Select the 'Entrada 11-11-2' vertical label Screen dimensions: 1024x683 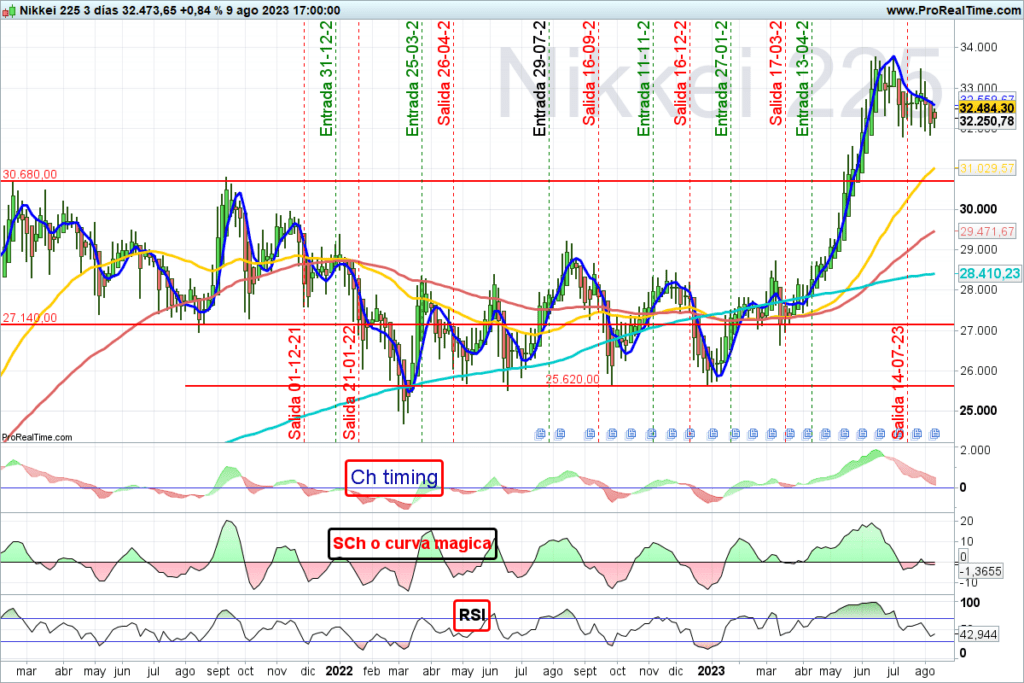[644, 78]
